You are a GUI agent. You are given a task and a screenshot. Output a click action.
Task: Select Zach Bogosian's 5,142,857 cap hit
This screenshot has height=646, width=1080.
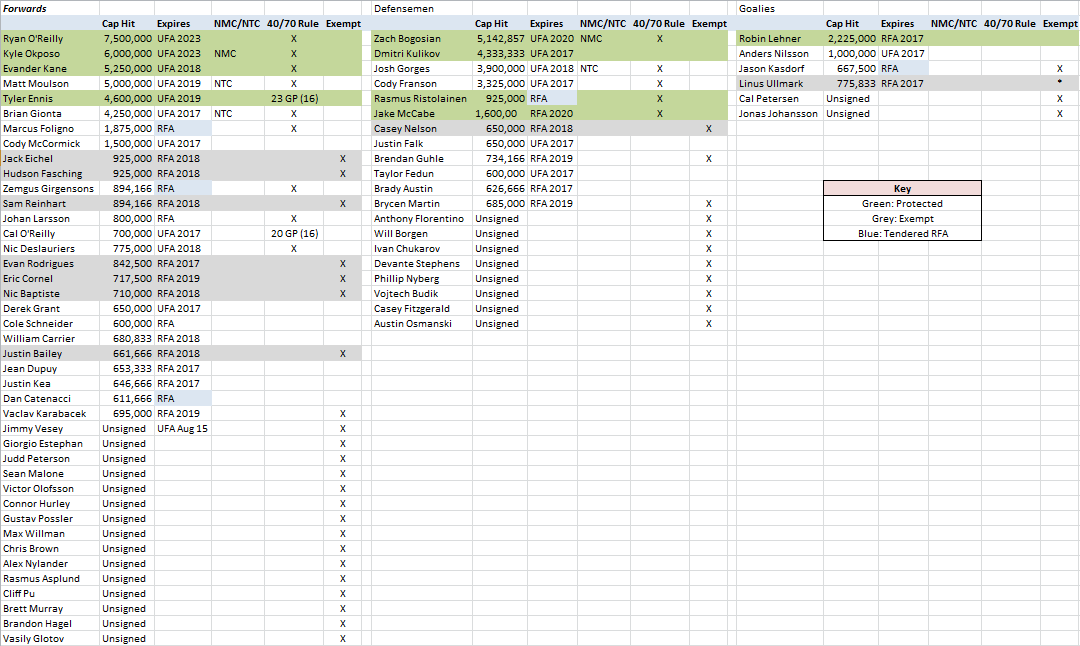point(500,39)
